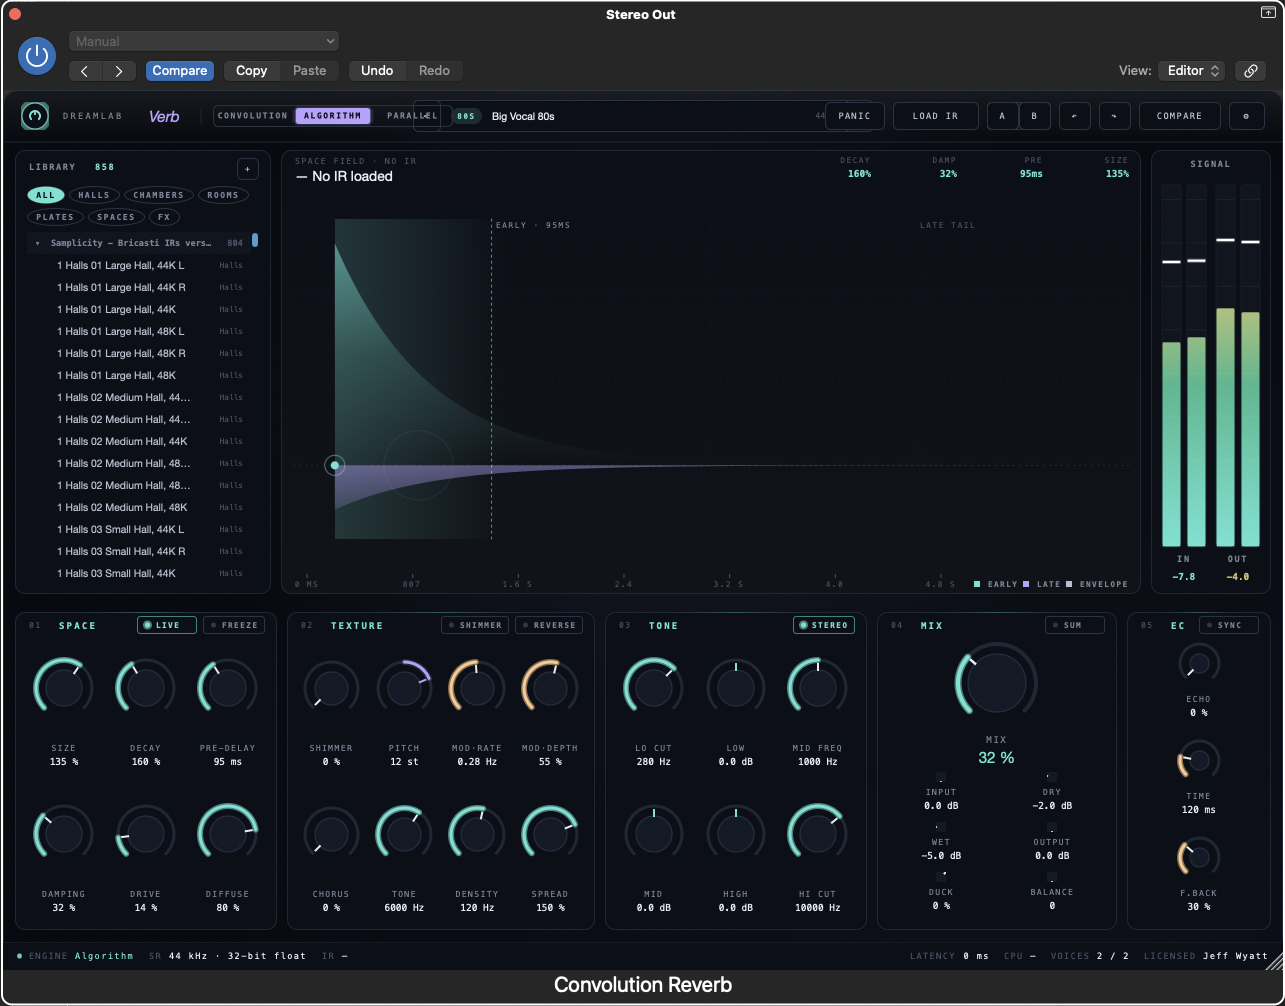Enable the Shimmer toggle

point(476,625)
